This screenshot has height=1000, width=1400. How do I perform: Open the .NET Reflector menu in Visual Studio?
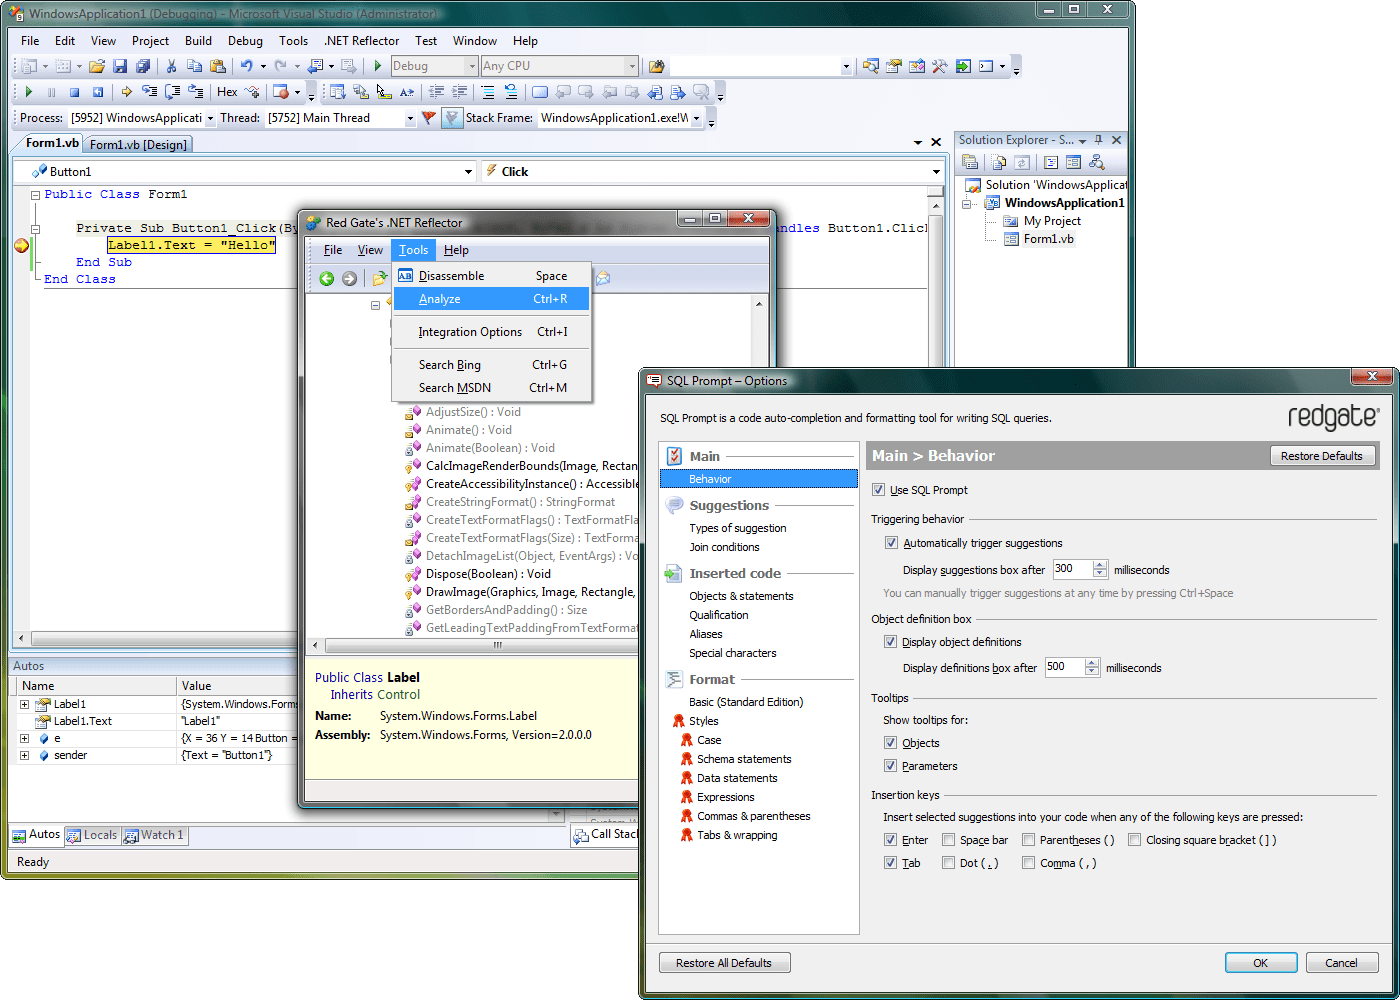(x=361, y=41)
